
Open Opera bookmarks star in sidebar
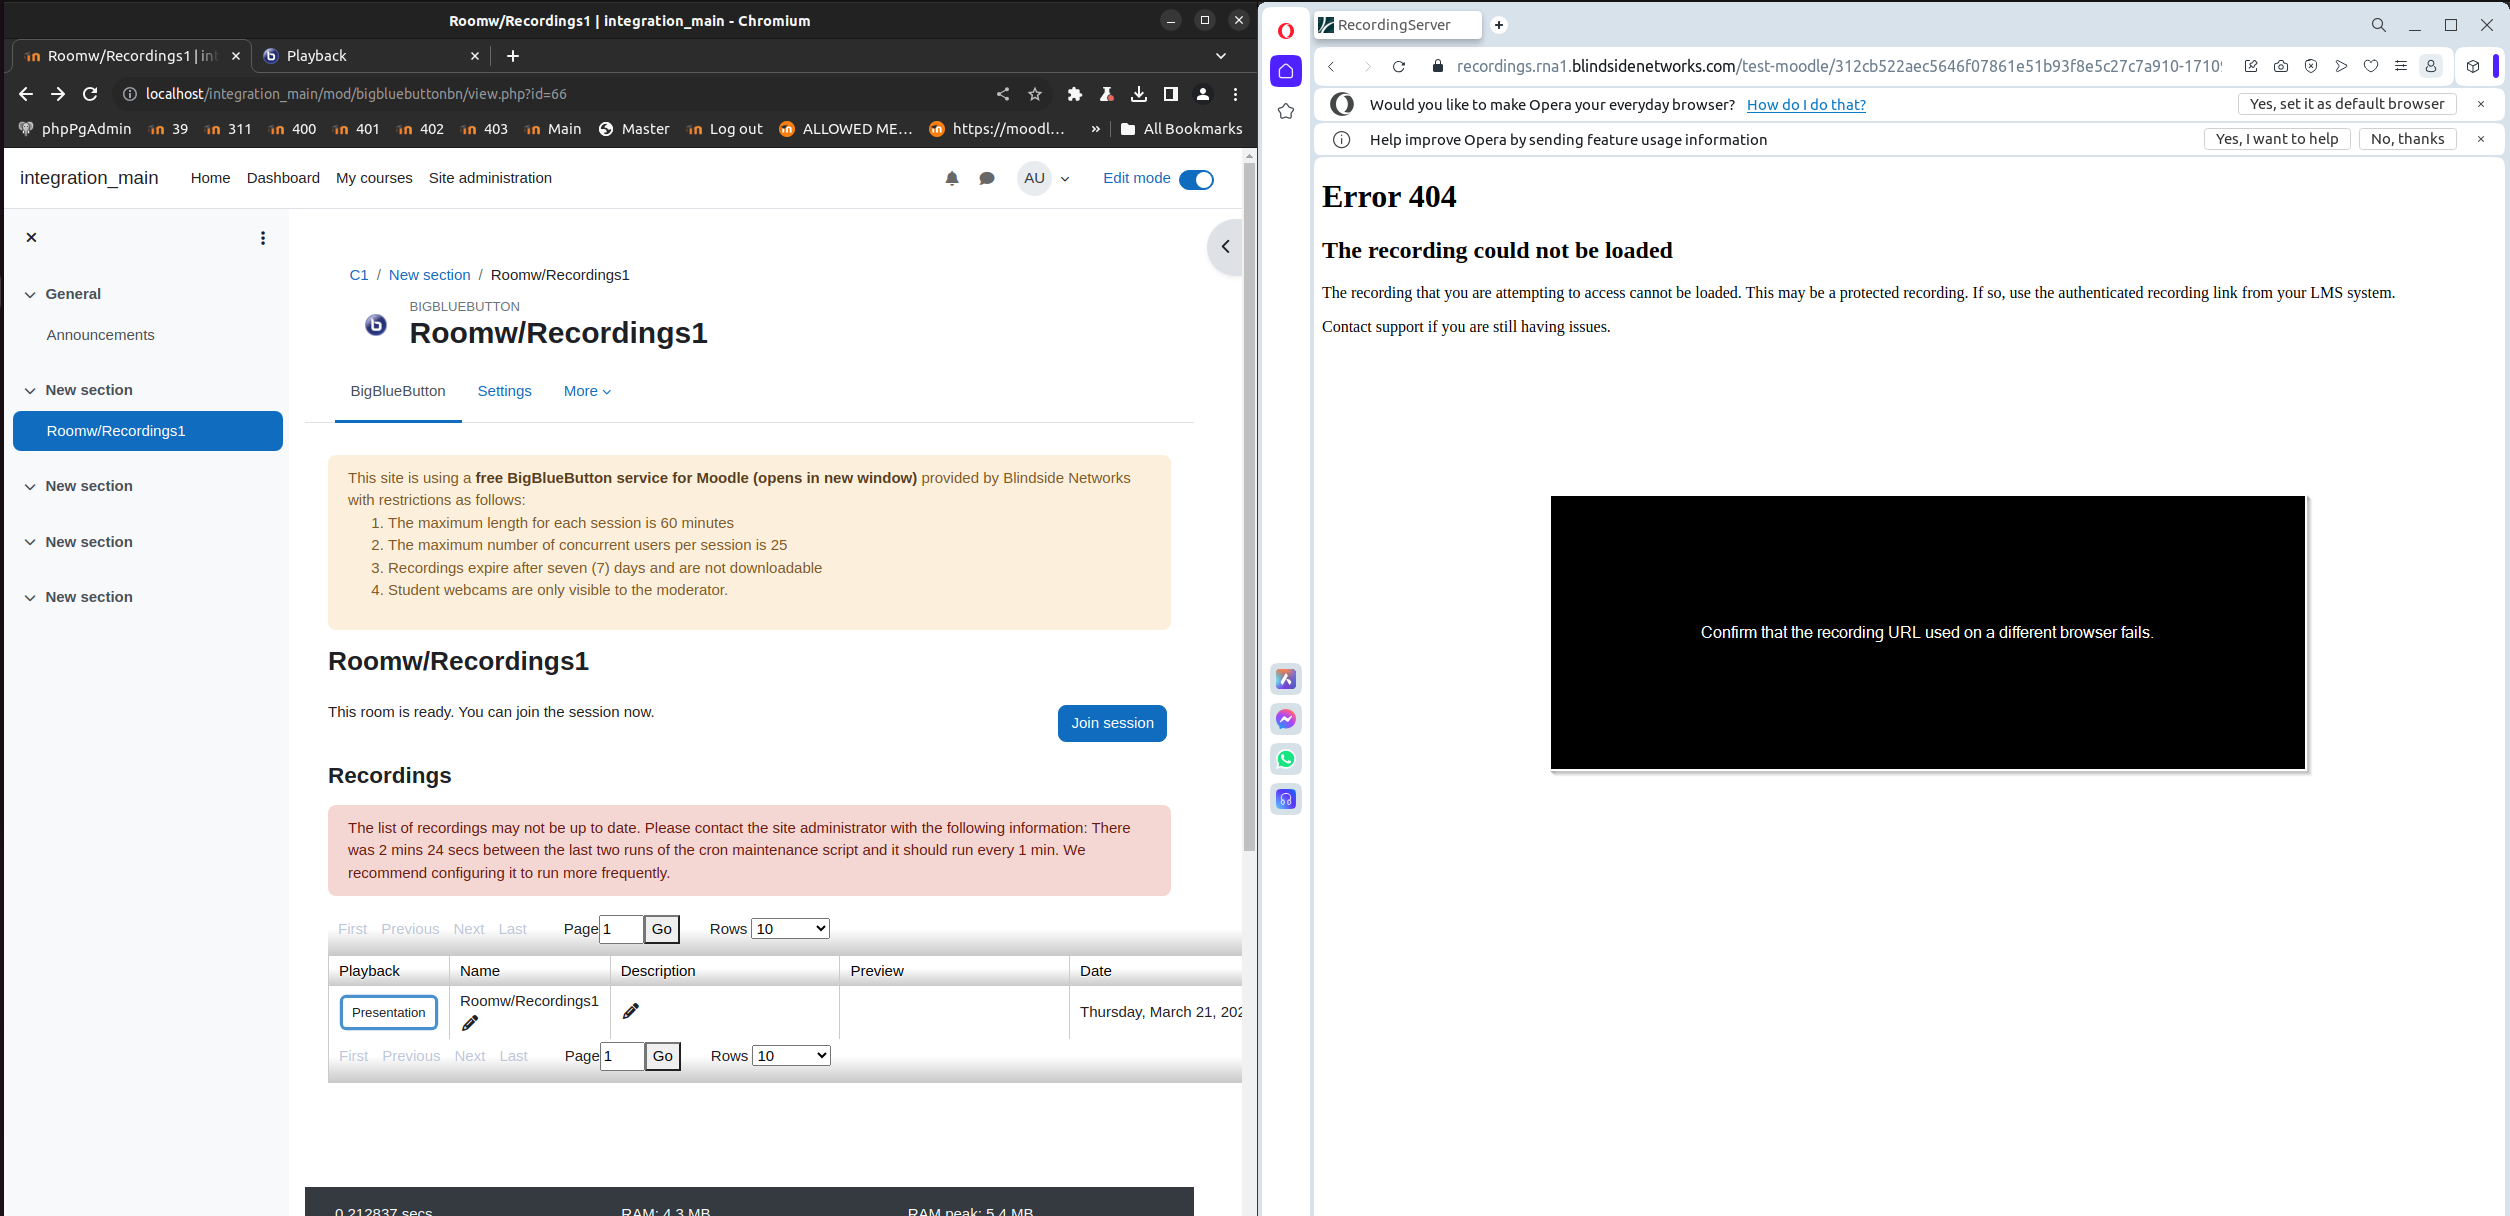[x=1286, y=111]
